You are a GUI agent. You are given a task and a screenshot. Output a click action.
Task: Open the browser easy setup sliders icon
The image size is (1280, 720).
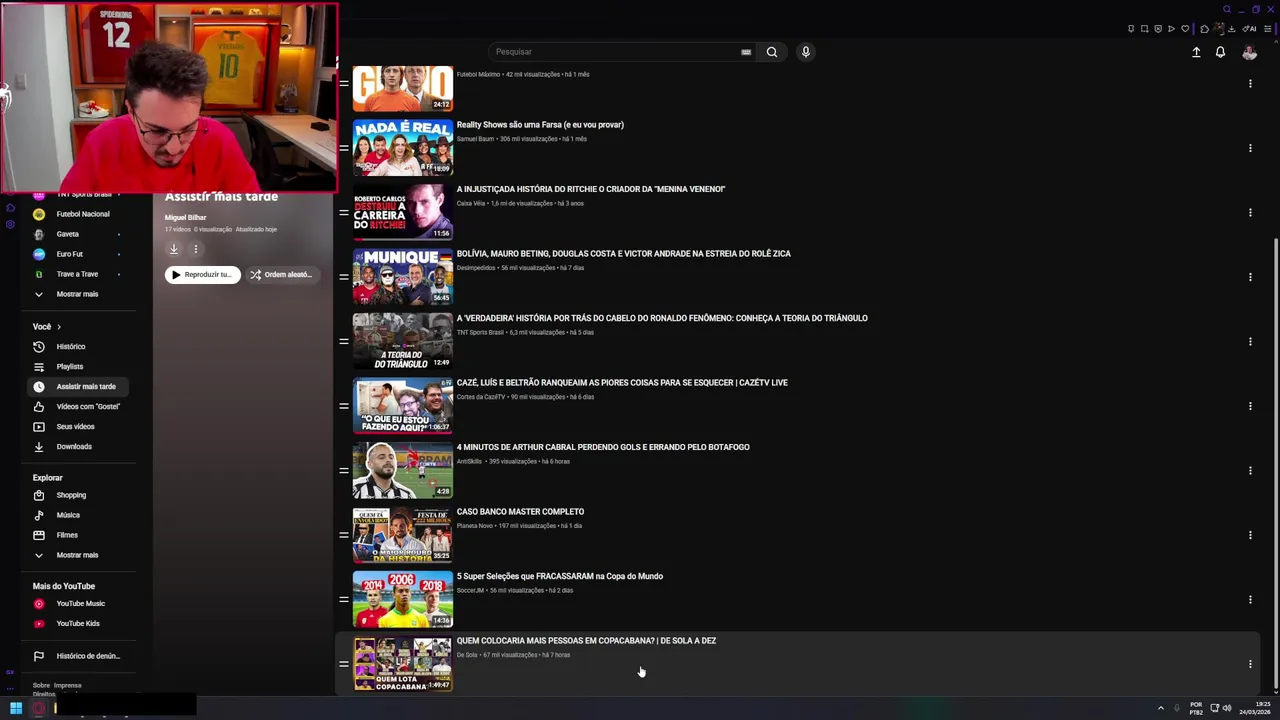[x=1267, y=29]
